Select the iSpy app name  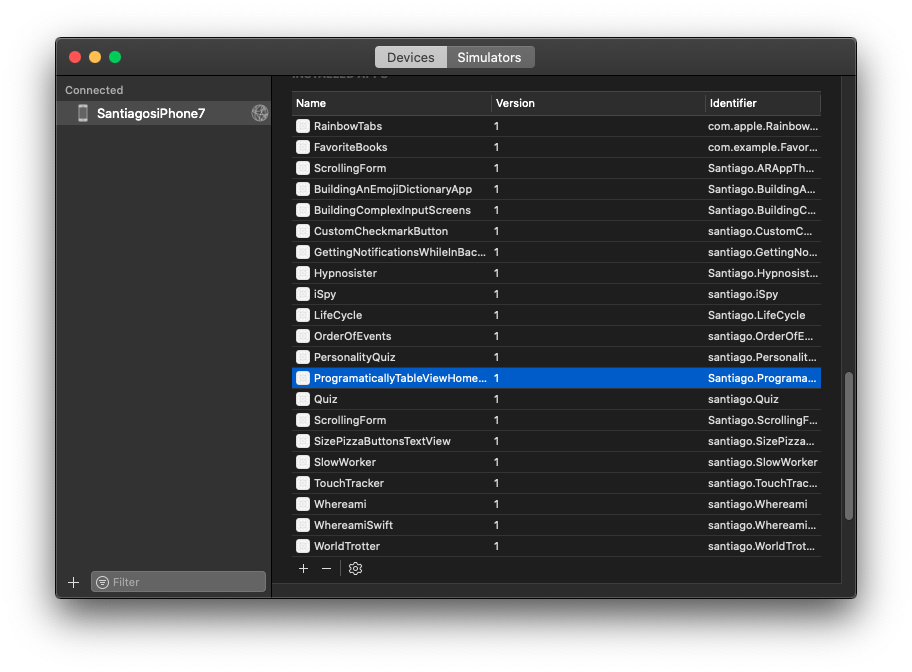[325, 294]
